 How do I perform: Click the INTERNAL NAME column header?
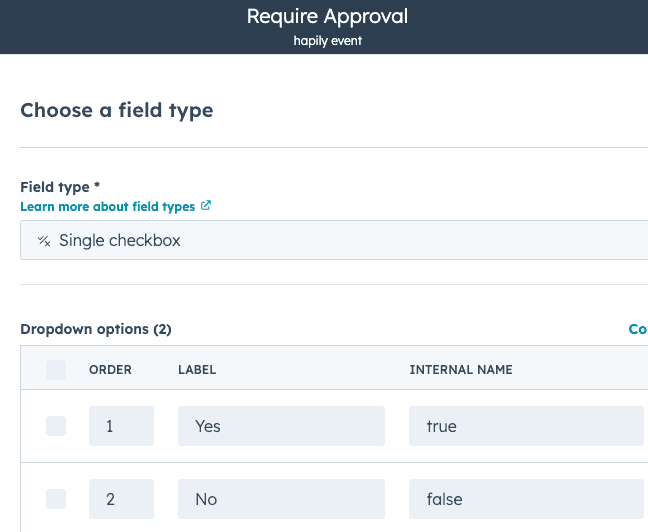(x=461, y=370)
